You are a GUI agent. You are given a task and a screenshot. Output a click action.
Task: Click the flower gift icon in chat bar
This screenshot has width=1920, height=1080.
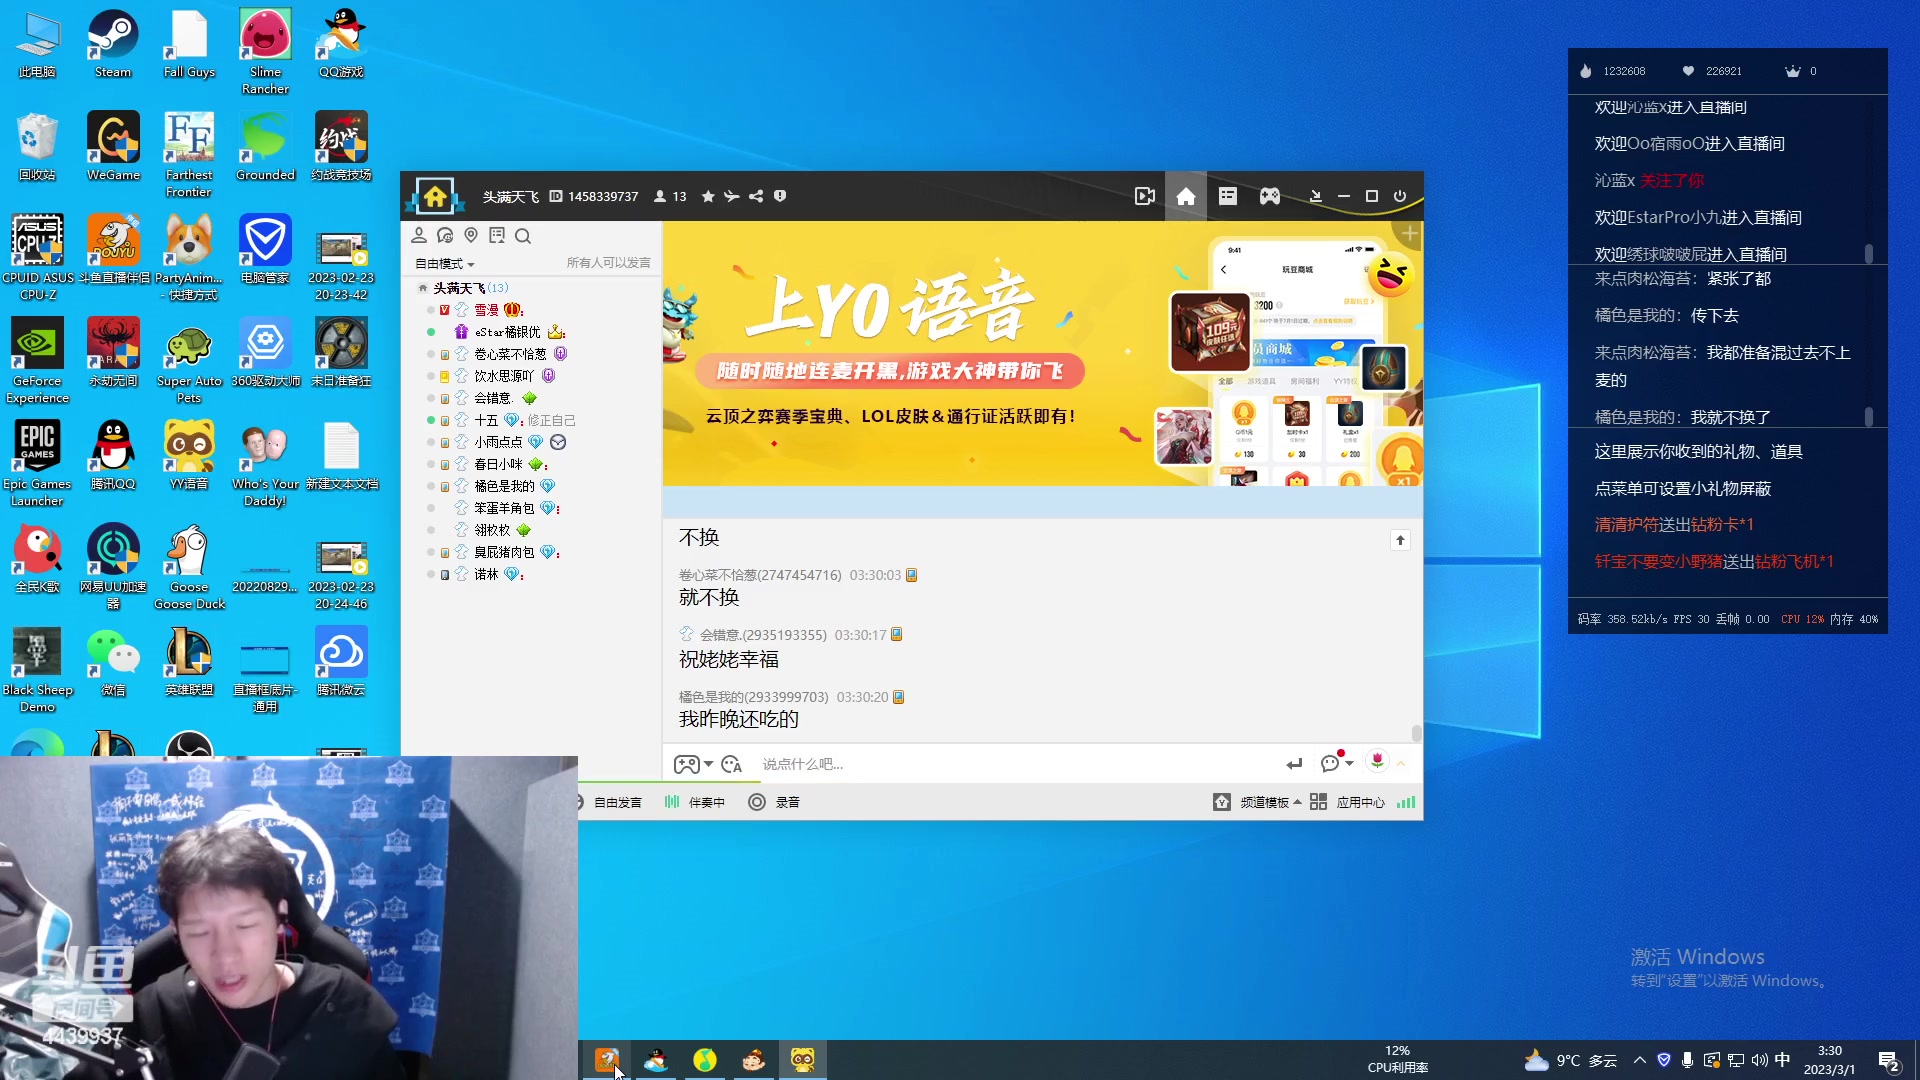tap(1377, 762)
